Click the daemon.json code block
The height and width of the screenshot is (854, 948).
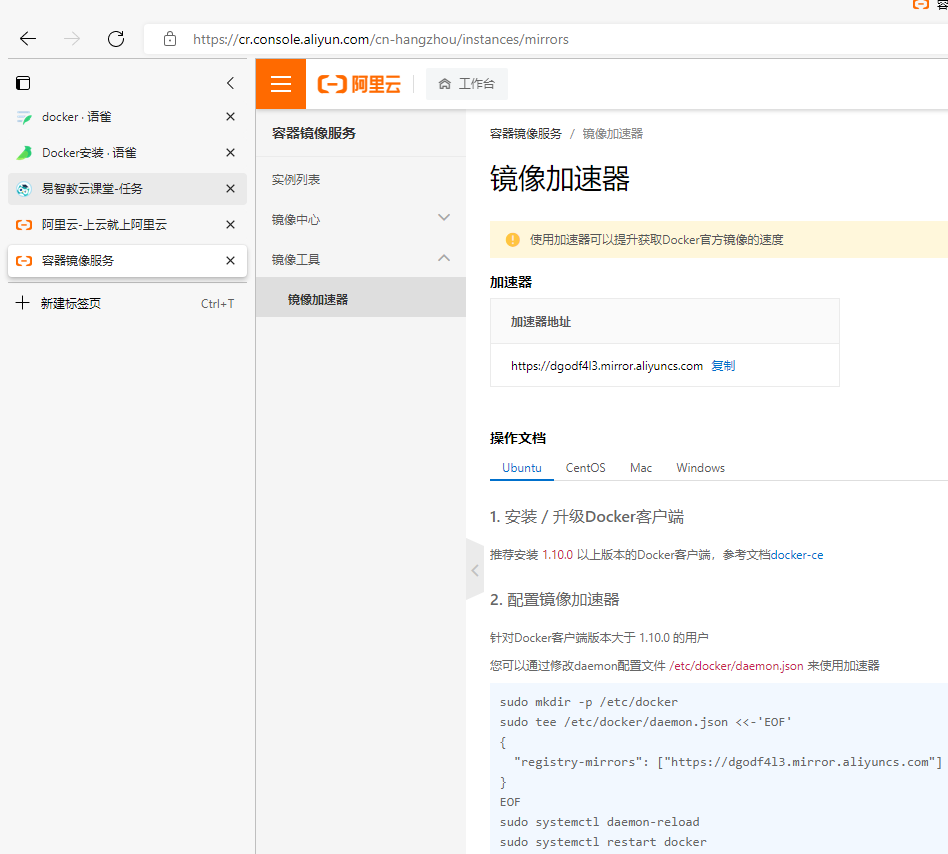click(x=719, y=769)
